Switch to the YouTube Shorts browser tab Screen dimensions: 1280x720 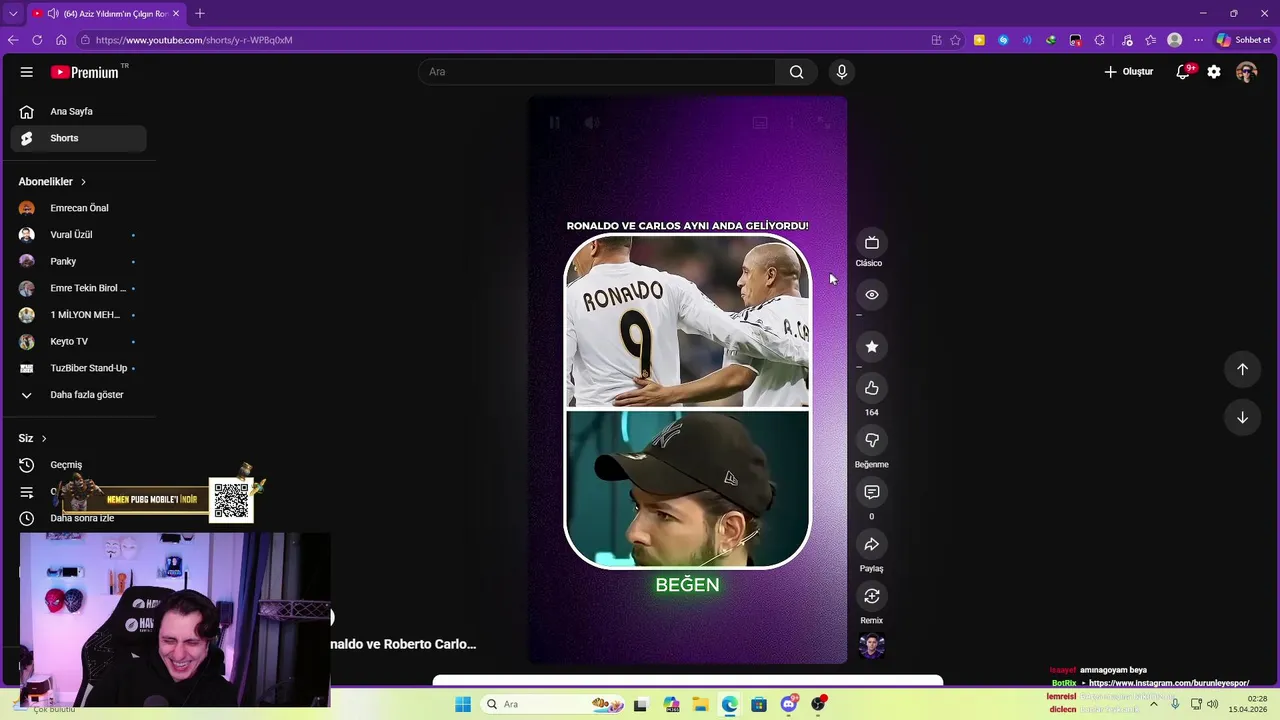point(105,13)
